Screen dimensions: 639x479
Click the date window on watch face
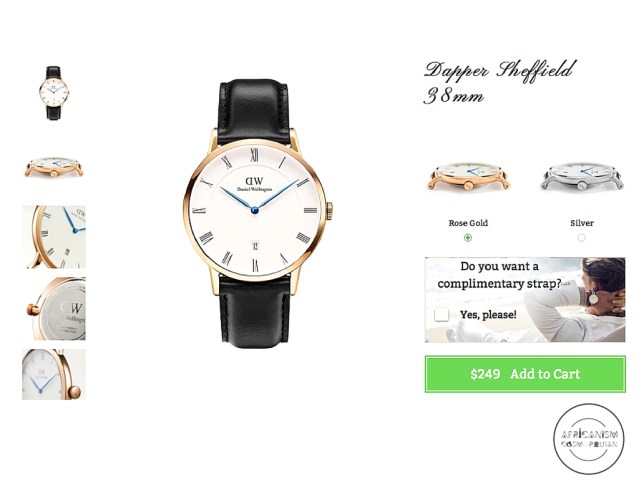pyautogui.click(x=255, y=246)
